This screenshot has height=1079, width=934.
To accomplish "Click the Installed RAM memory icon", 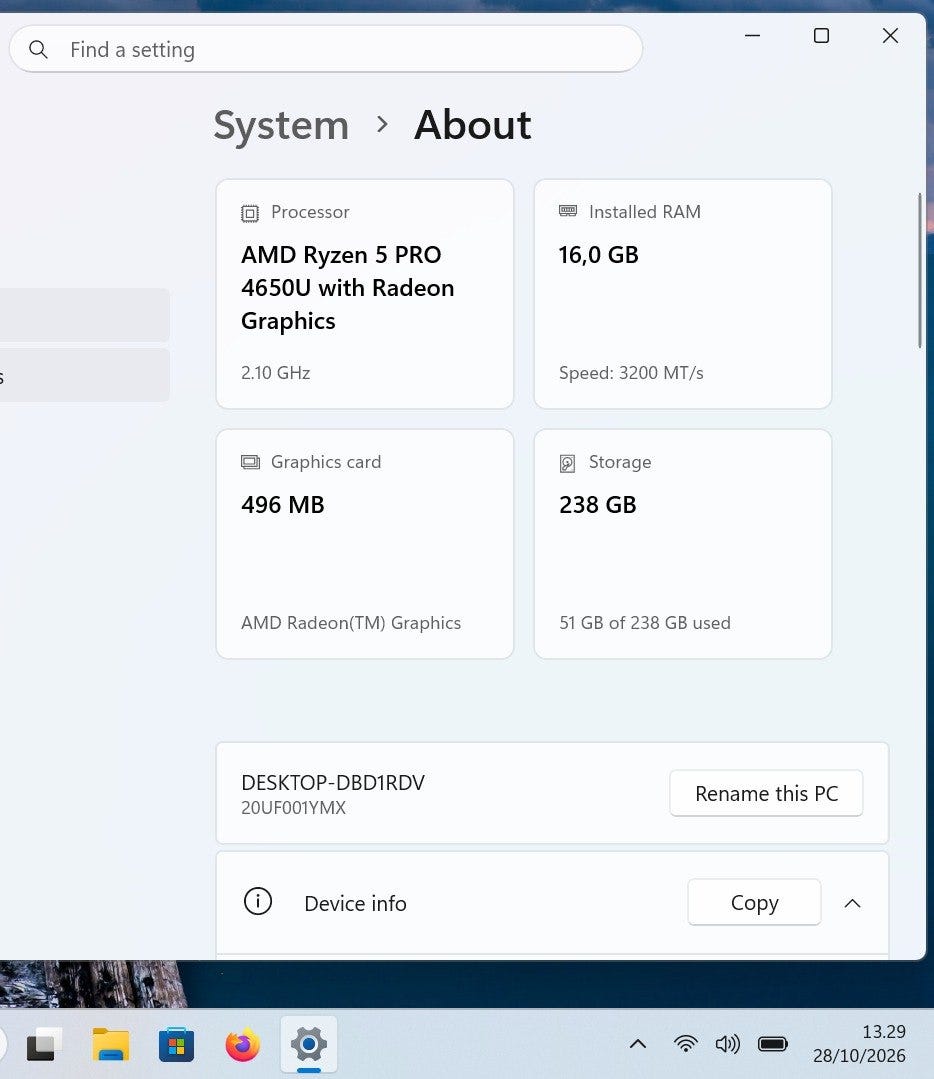I will point(568,211).
